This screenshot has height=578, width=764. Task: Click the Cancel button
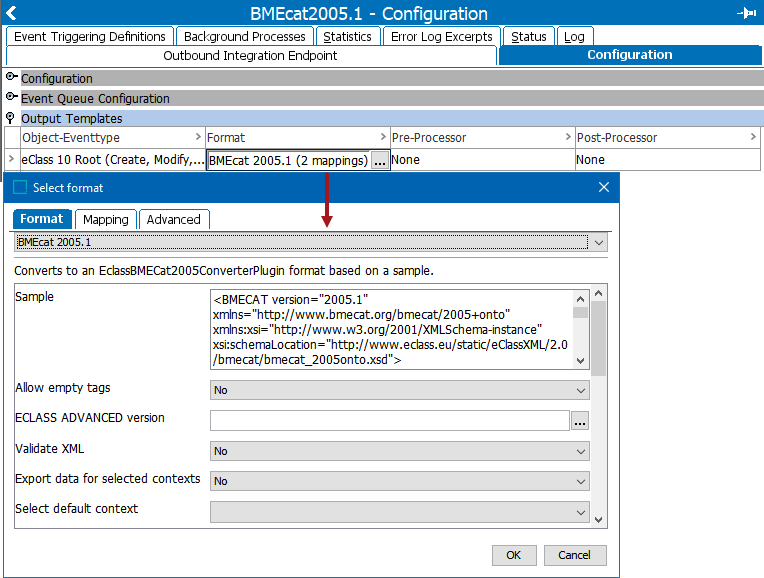[574, 555]
